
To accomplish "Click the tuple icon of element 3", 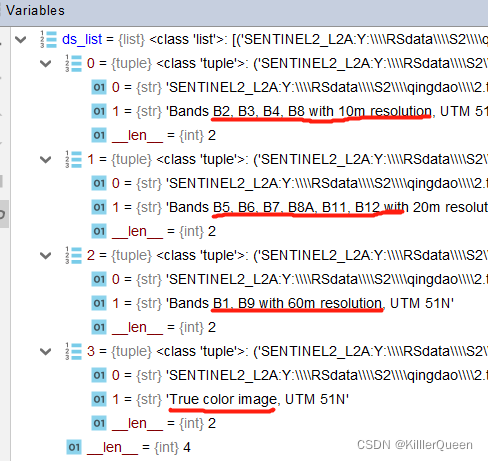I will coord(73,351).
